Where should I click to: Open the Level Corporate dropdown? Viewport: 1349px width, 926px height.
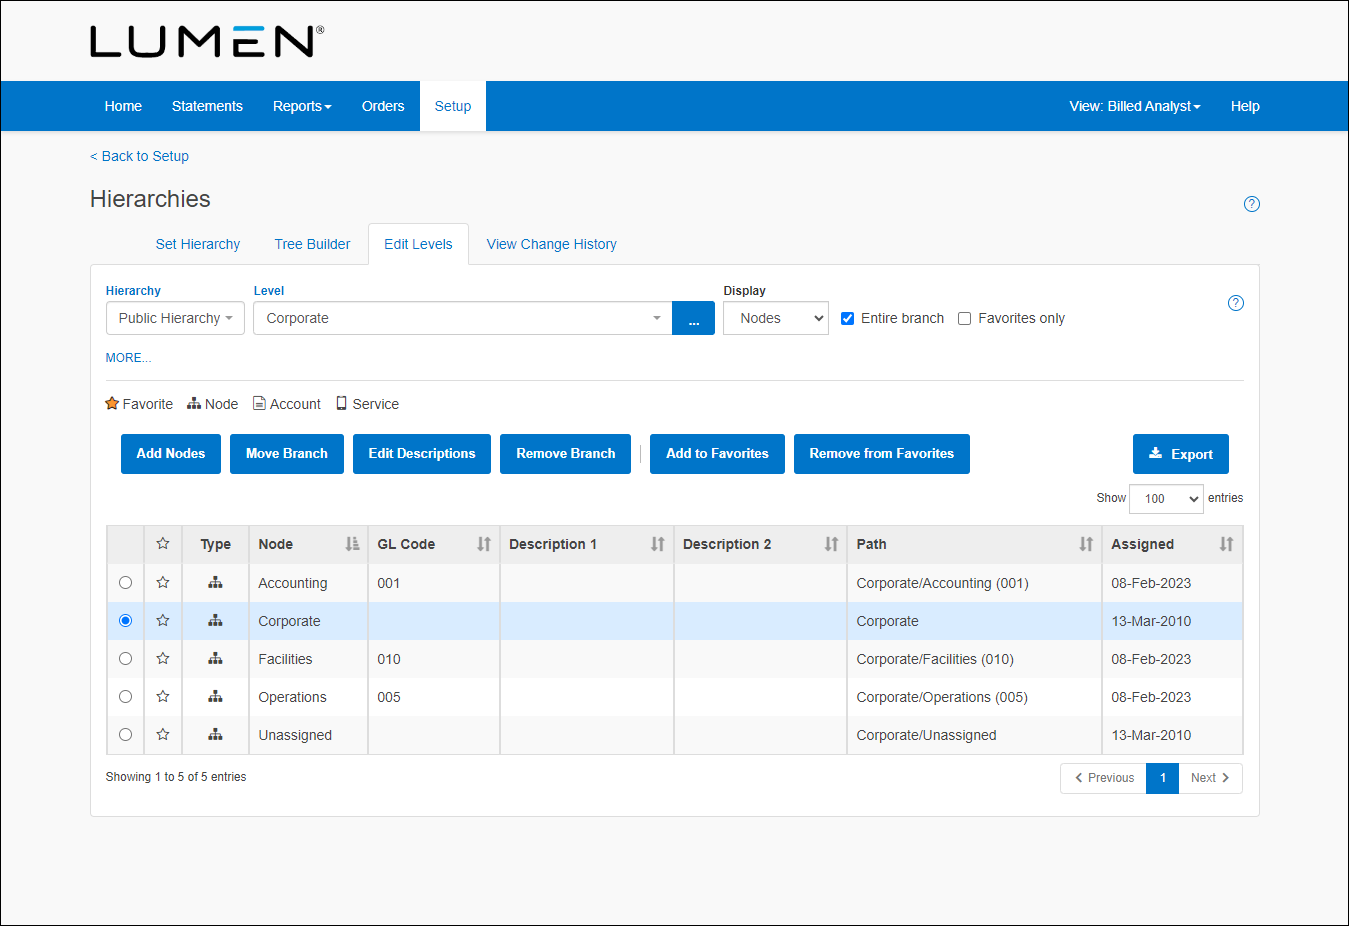coord(463,318)
